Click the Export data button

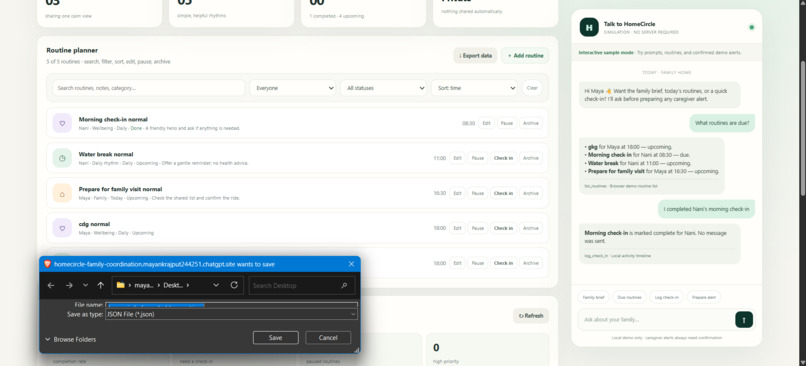(475, 56)
